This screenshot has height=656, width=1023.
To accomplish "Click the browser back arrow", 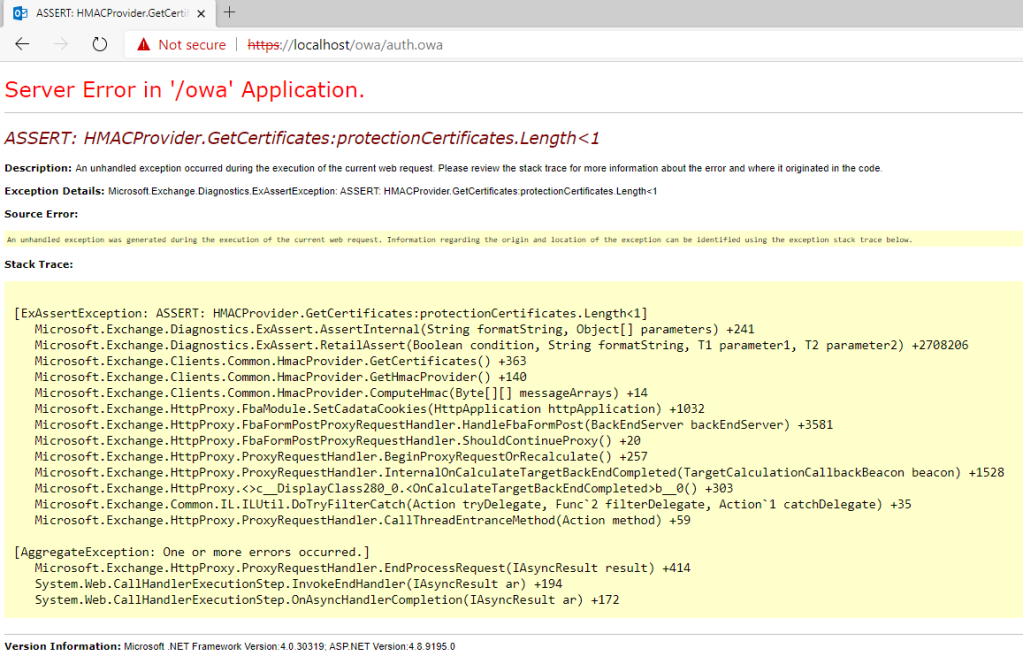I will click(22, 44).
